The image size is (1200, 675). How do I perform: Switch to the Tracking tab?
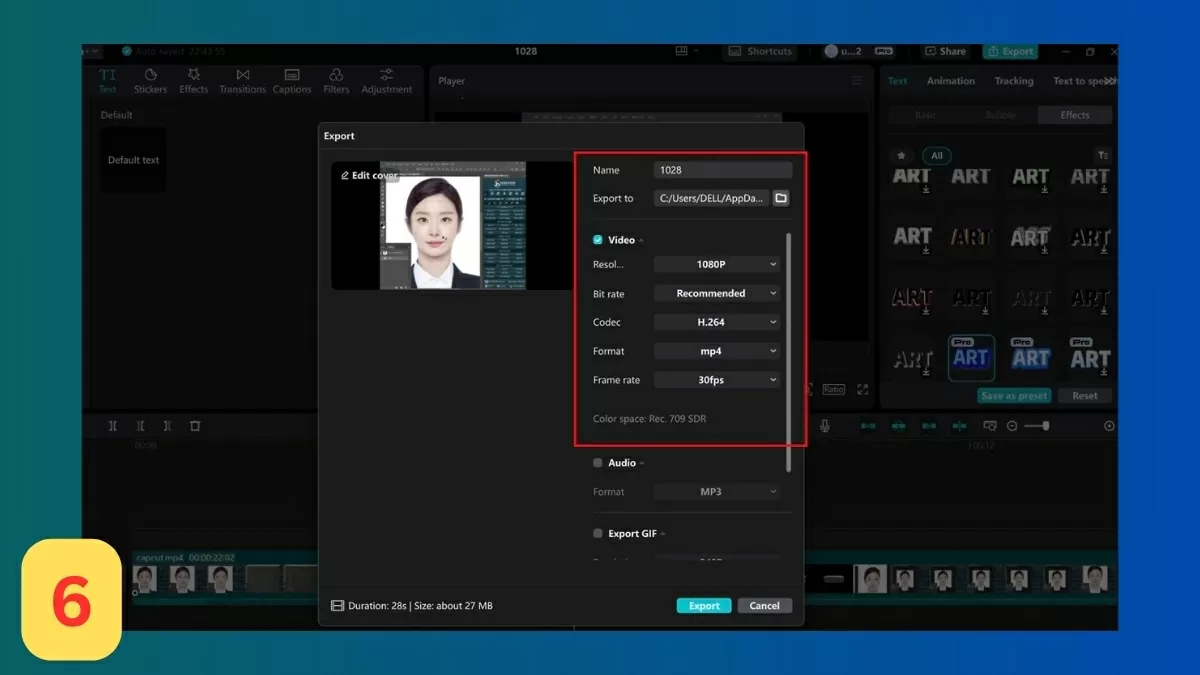coord(1013,81)
